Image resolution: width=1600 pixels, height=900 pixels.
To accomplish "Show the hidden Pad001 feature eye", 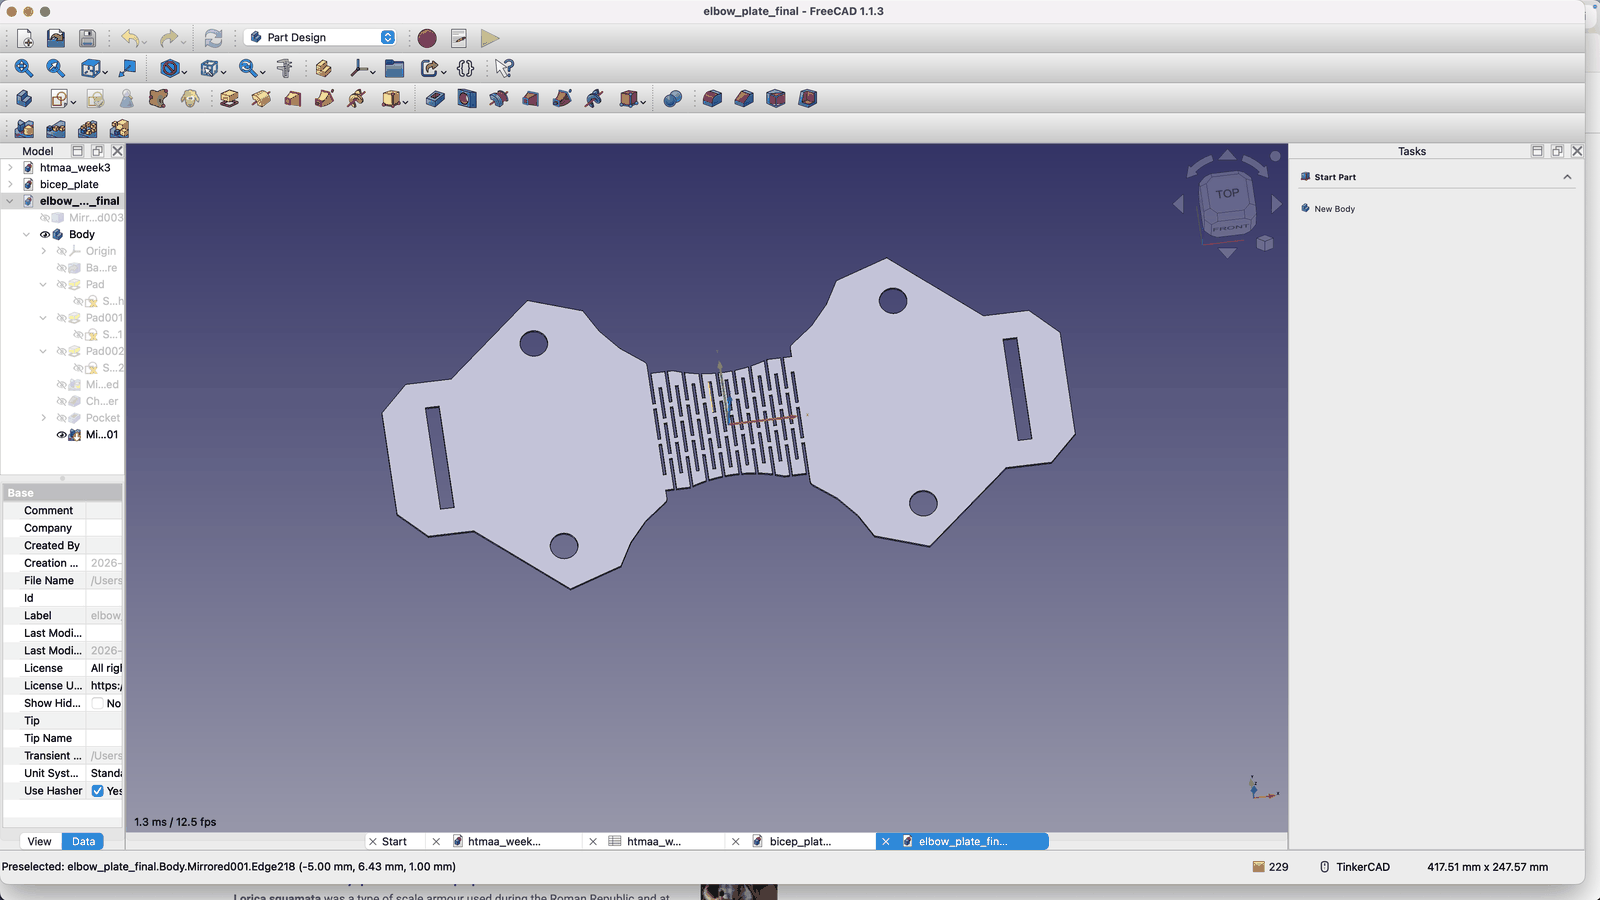I will click(61, 318).
